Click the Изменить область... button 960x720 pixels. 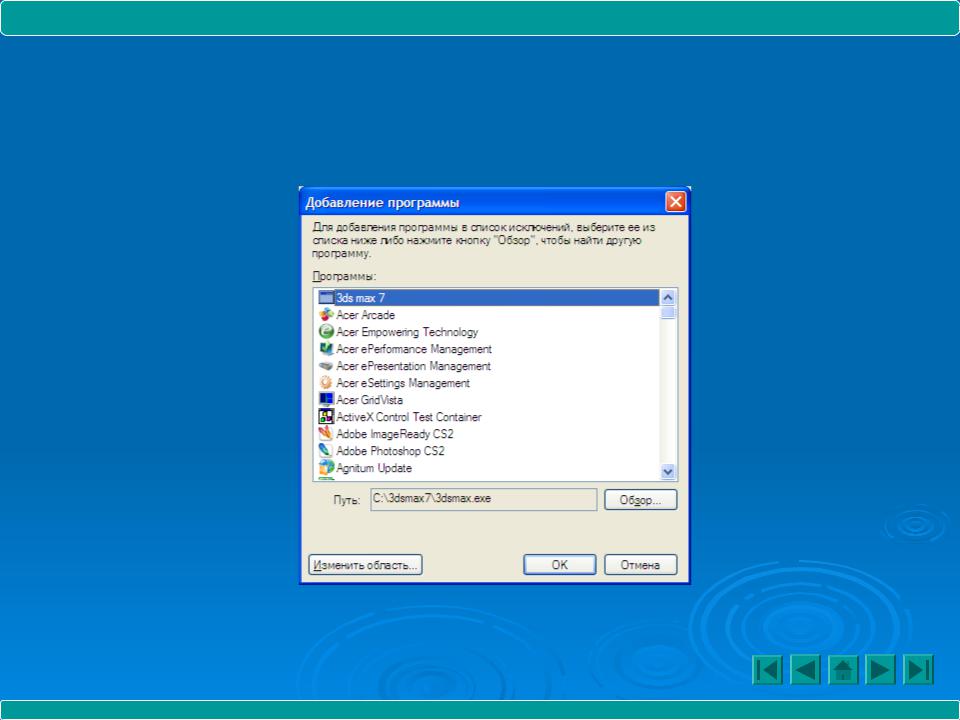(366, 564)
